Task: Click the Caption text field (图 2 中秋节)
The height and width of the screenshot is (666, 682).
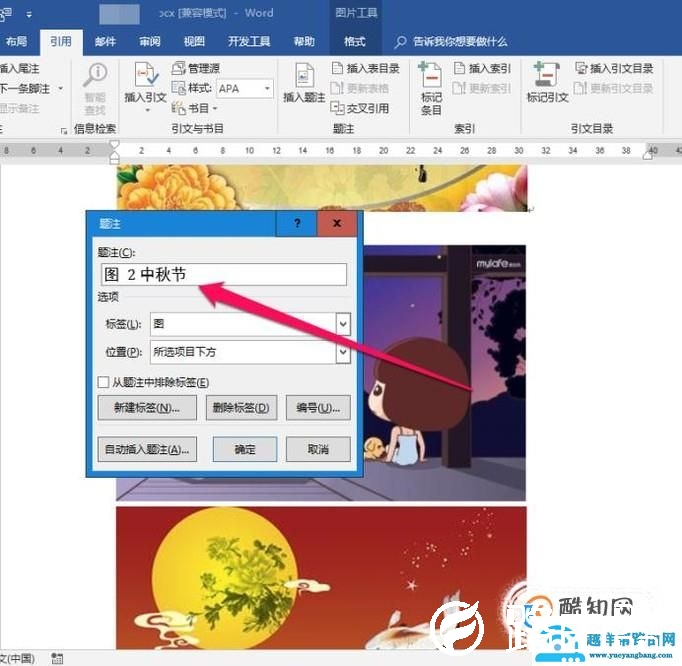Action: click(x=224, y=274)
